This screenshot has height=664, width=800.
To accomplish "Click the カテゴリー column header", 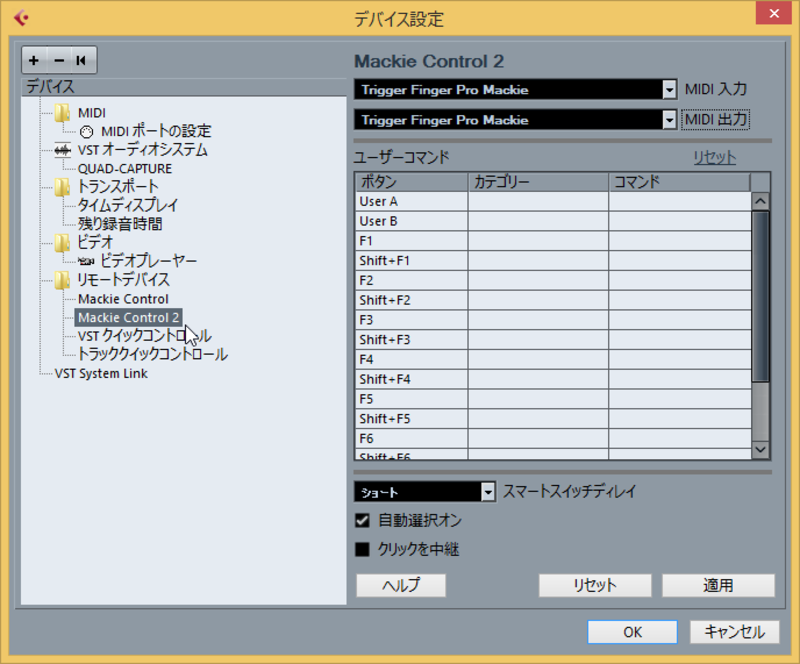I will tap(538, 182).
